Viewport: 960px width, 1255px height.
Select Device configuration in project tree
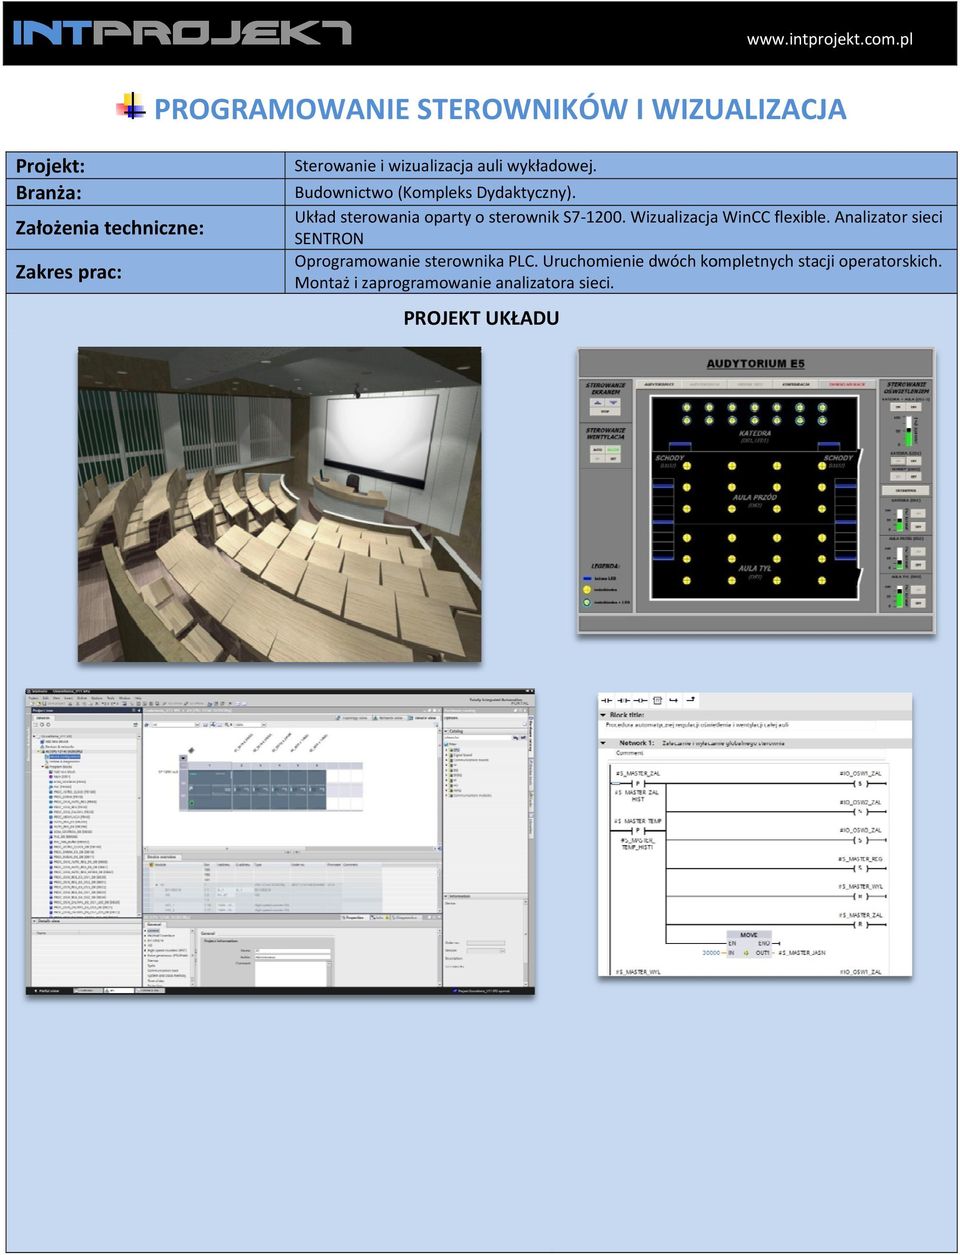pyautogui.click(x=65, y=756)
